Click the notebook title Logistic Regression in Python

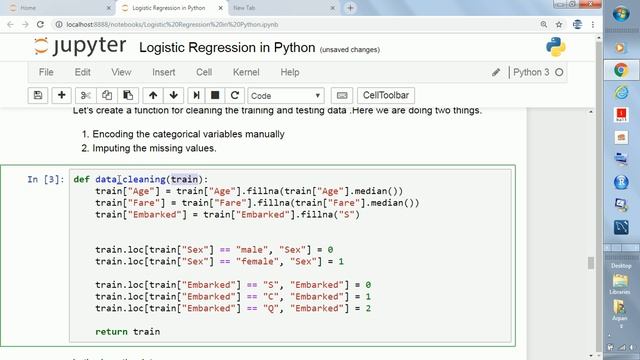click(x=227, y=48)
